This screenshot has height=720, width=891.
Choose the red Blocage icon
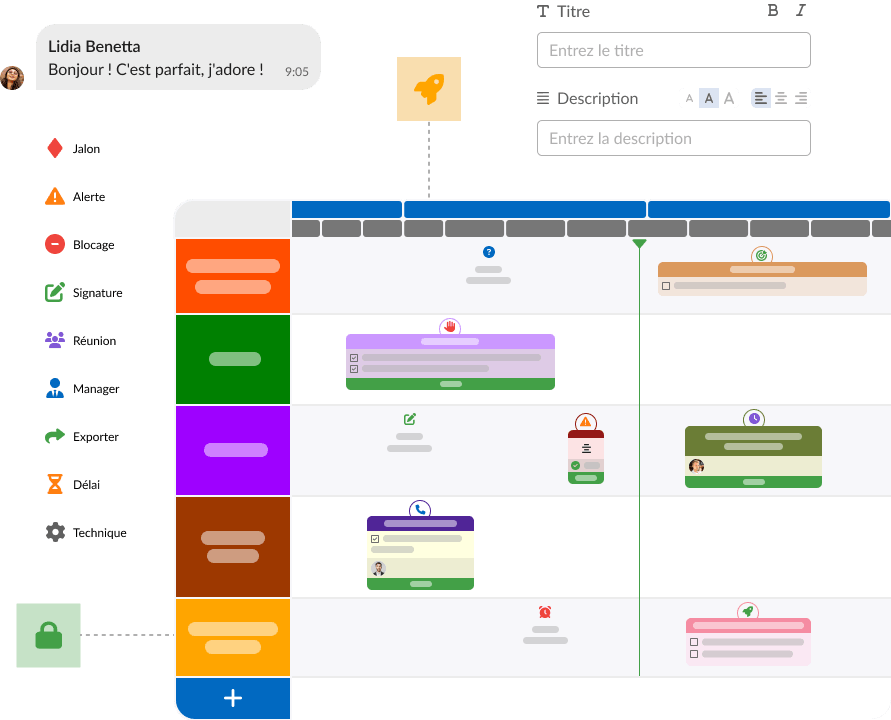pos(55,244)
